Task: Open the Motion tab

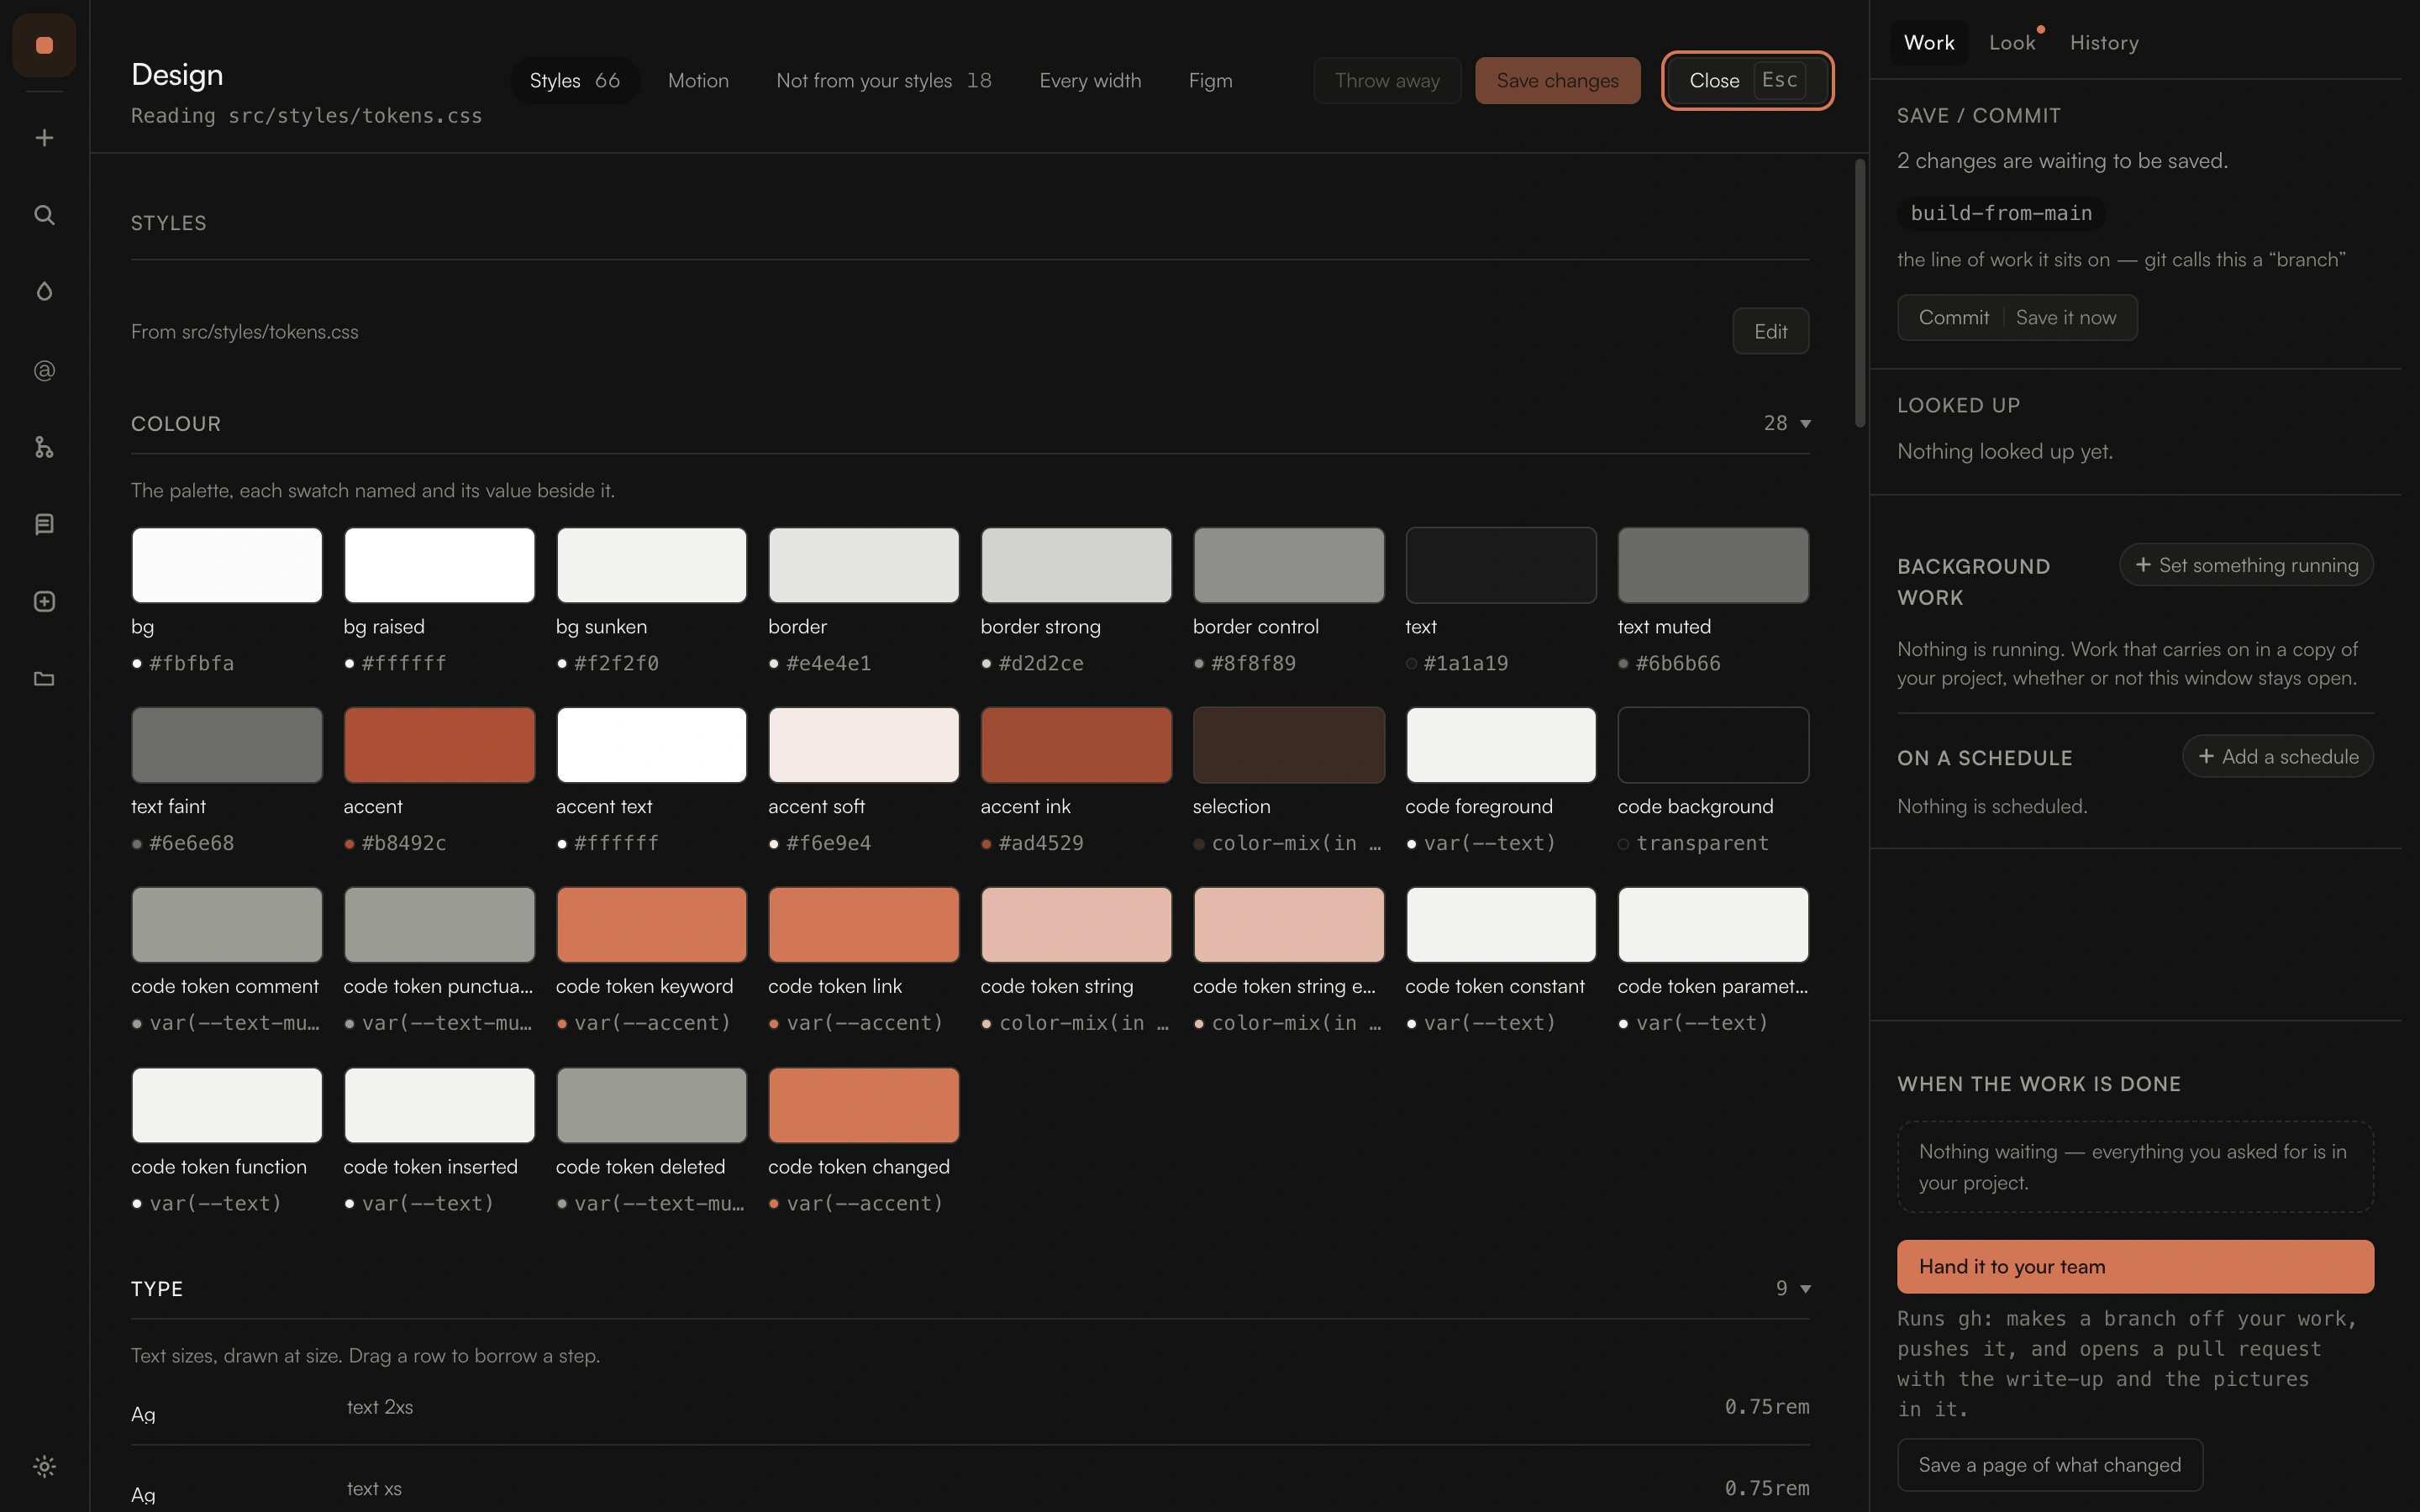Action: point(698,81)
